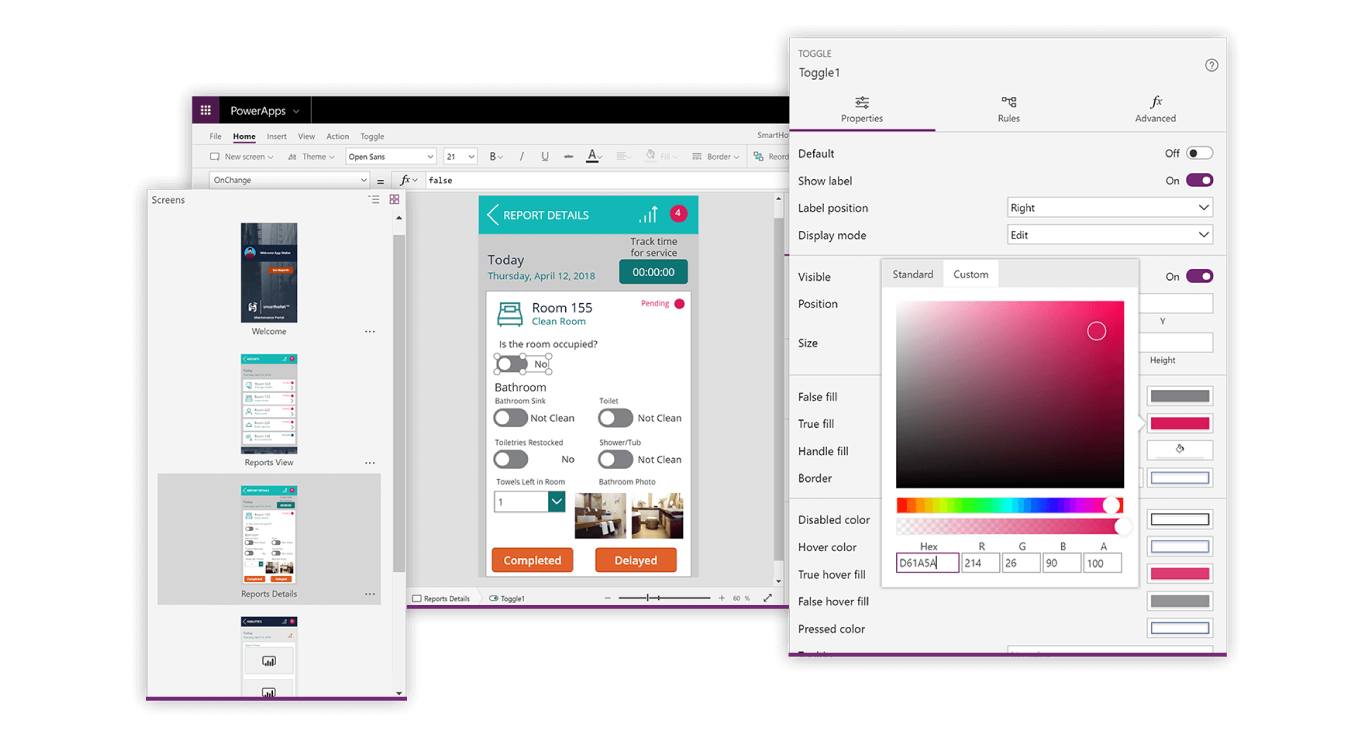
Task: Switch to the Advanced tab
Action: (1155, 109)
